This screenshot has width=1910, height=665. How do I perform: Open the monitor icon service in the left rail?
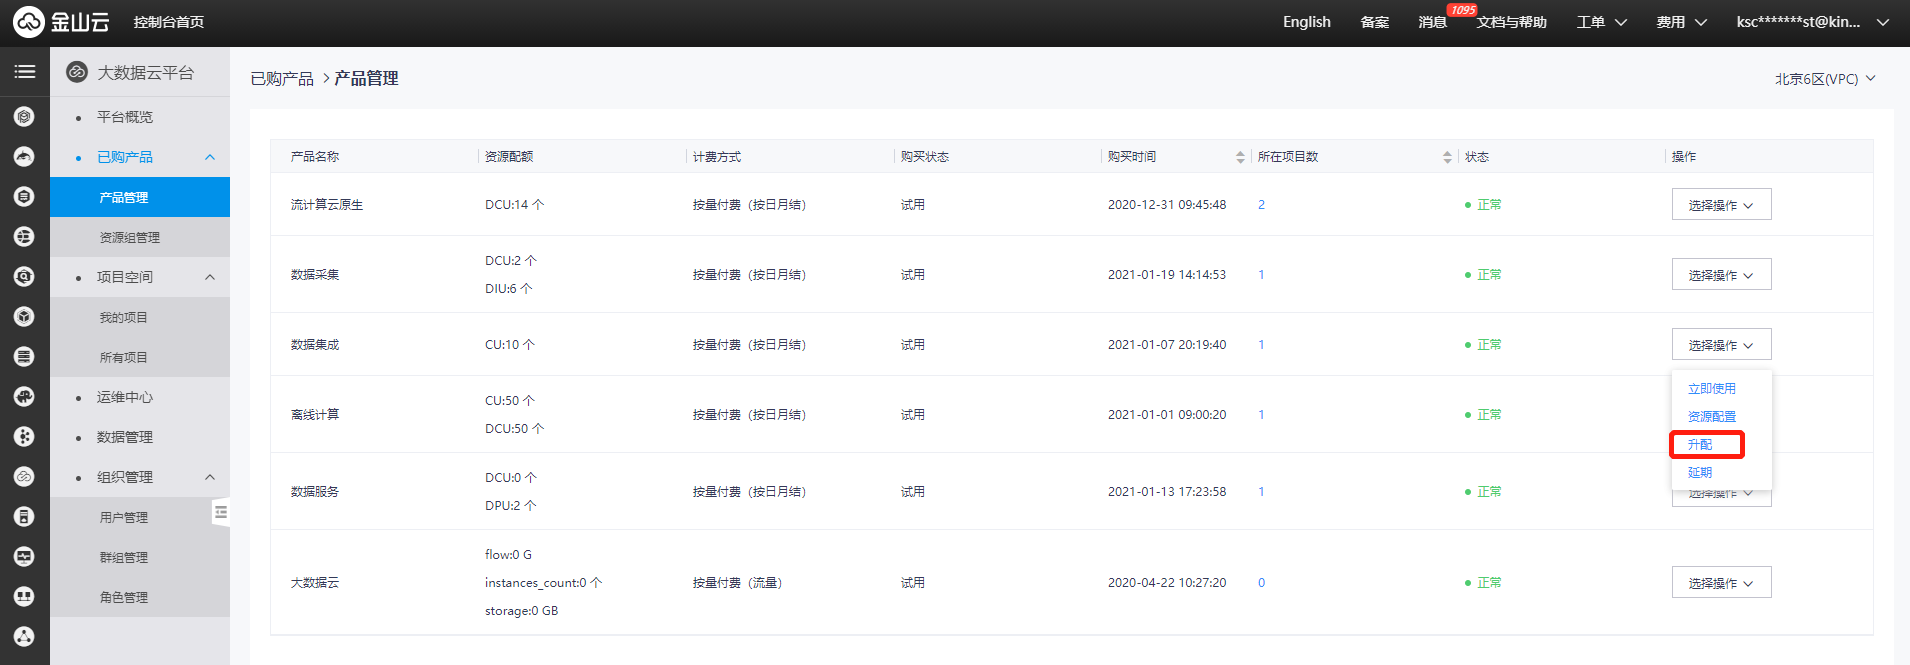click(24, 557)
